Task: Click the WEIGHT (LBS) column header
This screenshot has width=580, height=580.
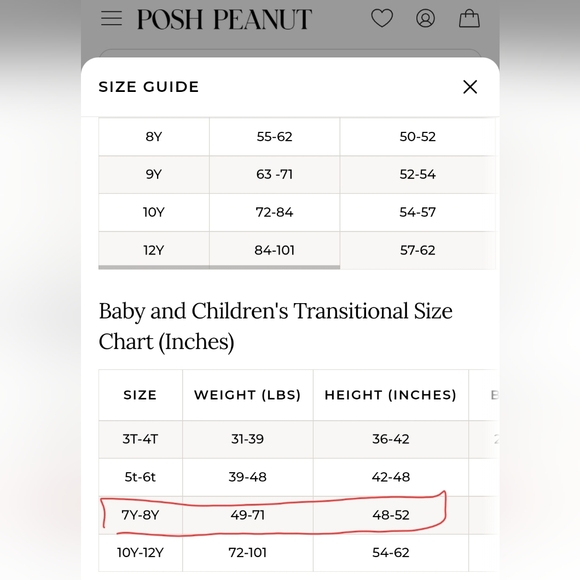Action: [247, 395]
